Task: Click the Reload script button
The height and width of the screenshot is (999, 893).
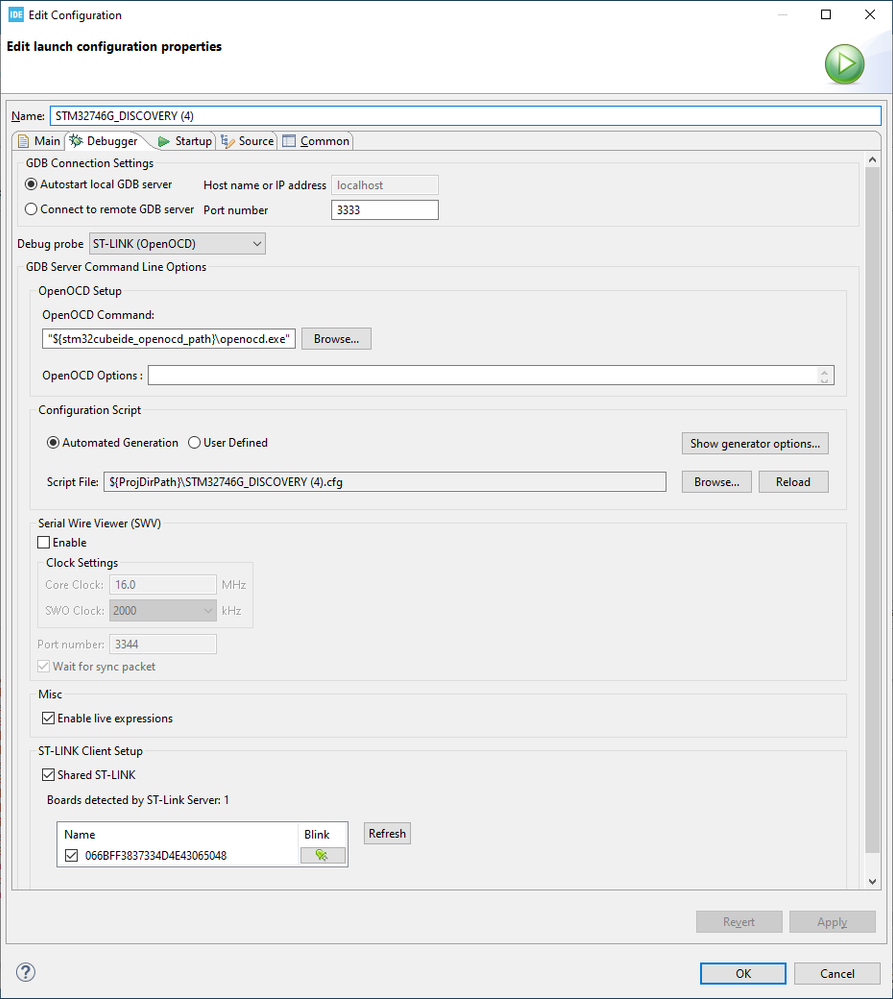Action: (793, 482)
